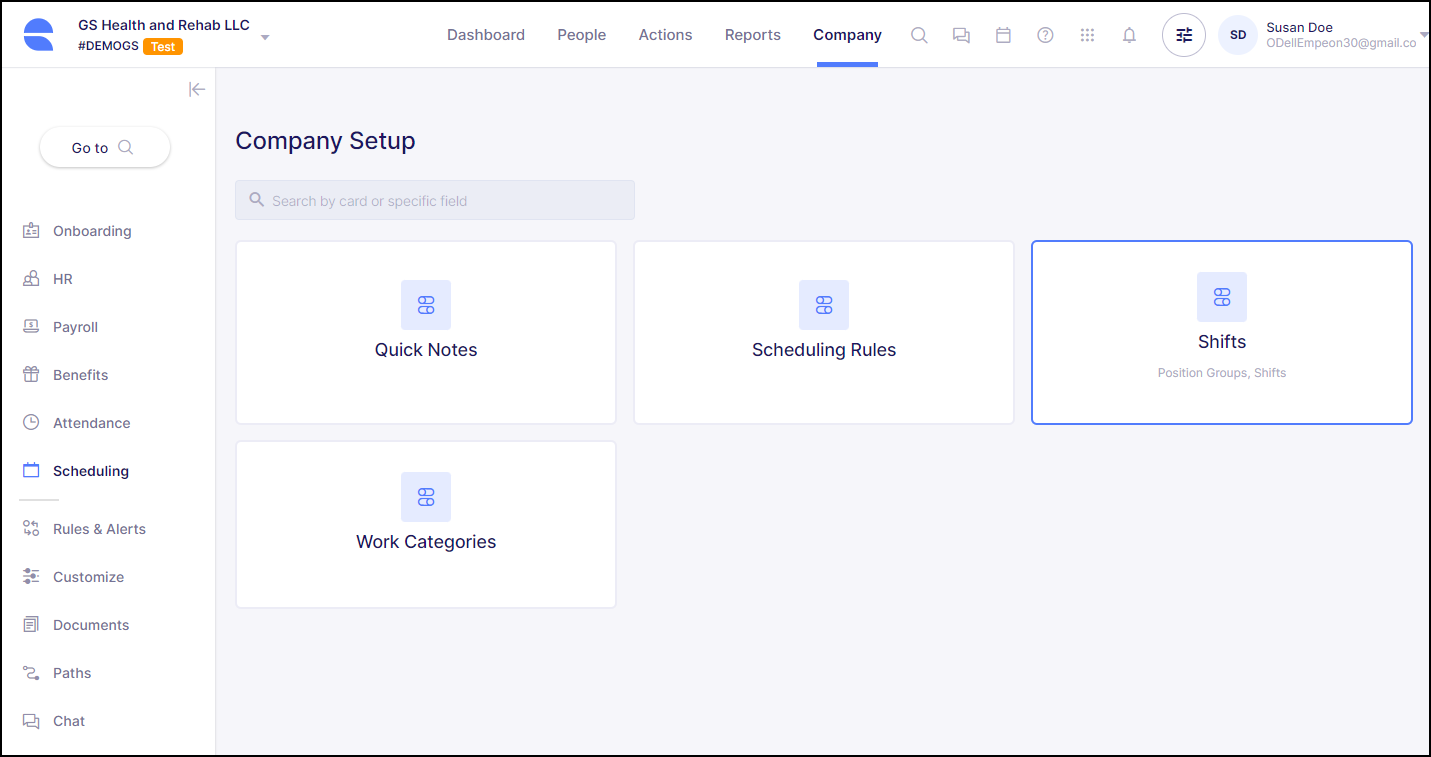Screen dimensions: 1431x757
Task: Open the calendar icon in top bar
Action: pyautogui.click(x=1003, y=35)
